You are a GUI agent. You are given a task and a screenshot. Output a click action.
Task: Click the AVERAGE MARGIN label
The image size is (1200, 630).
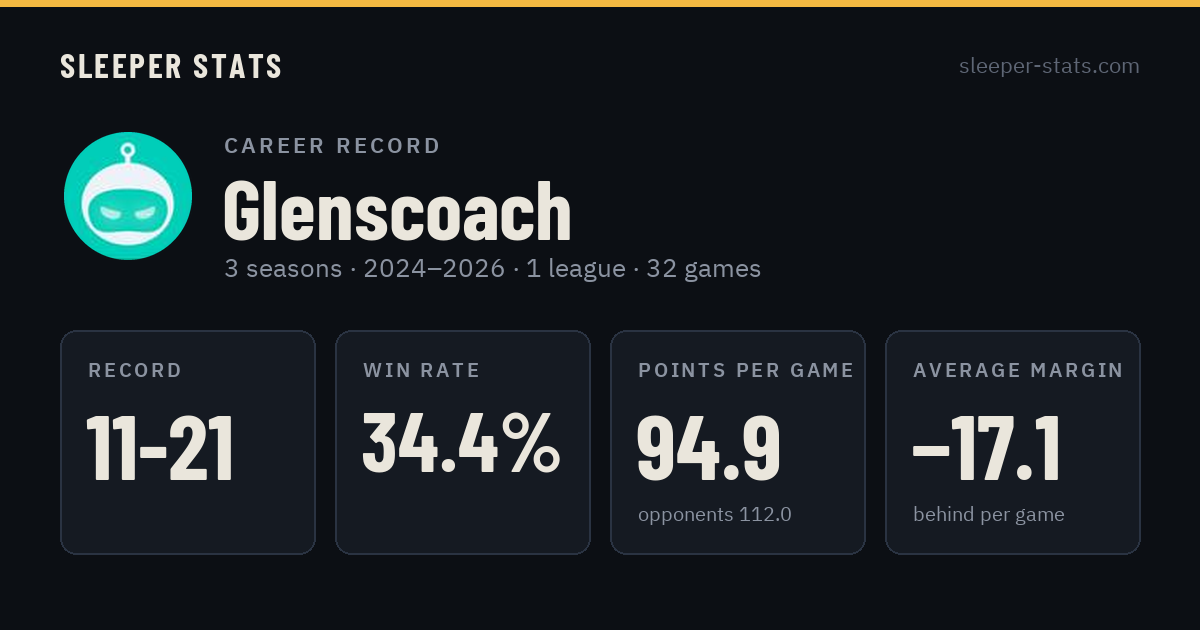pos(1018,371)
